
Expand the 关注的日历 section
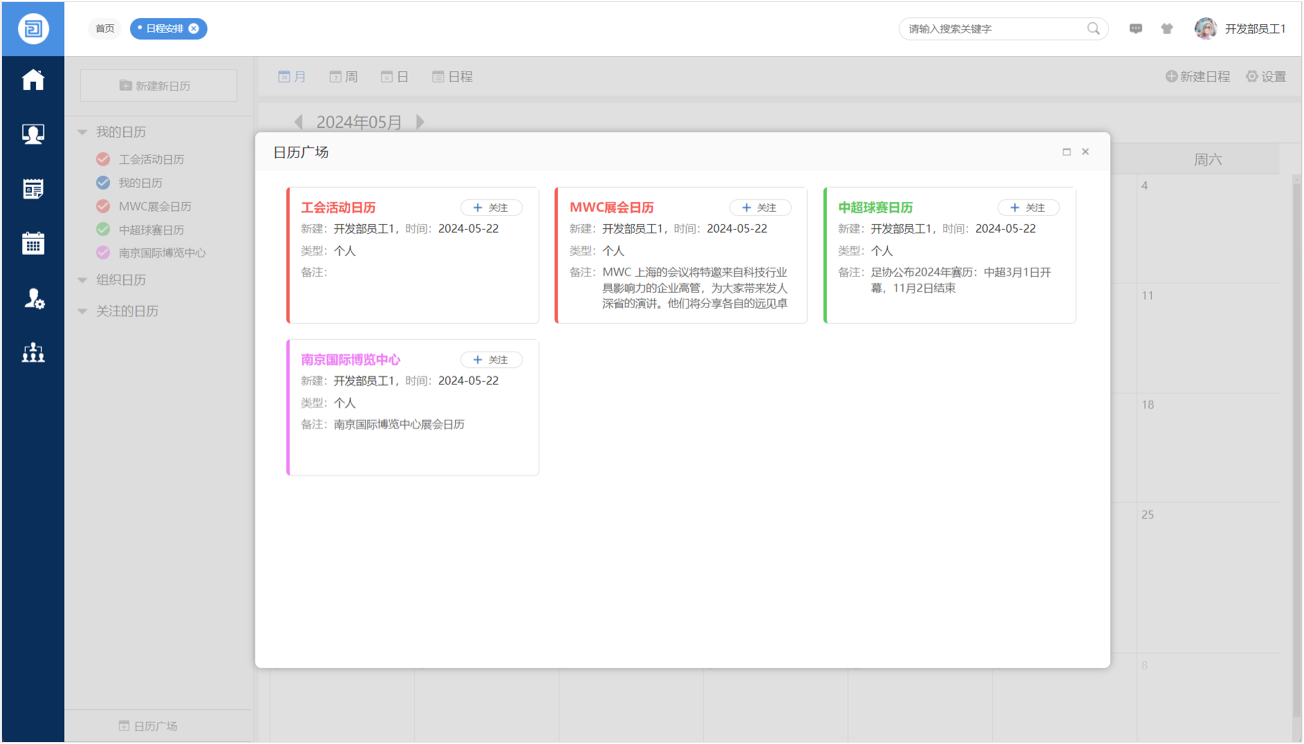coord(83,311)
